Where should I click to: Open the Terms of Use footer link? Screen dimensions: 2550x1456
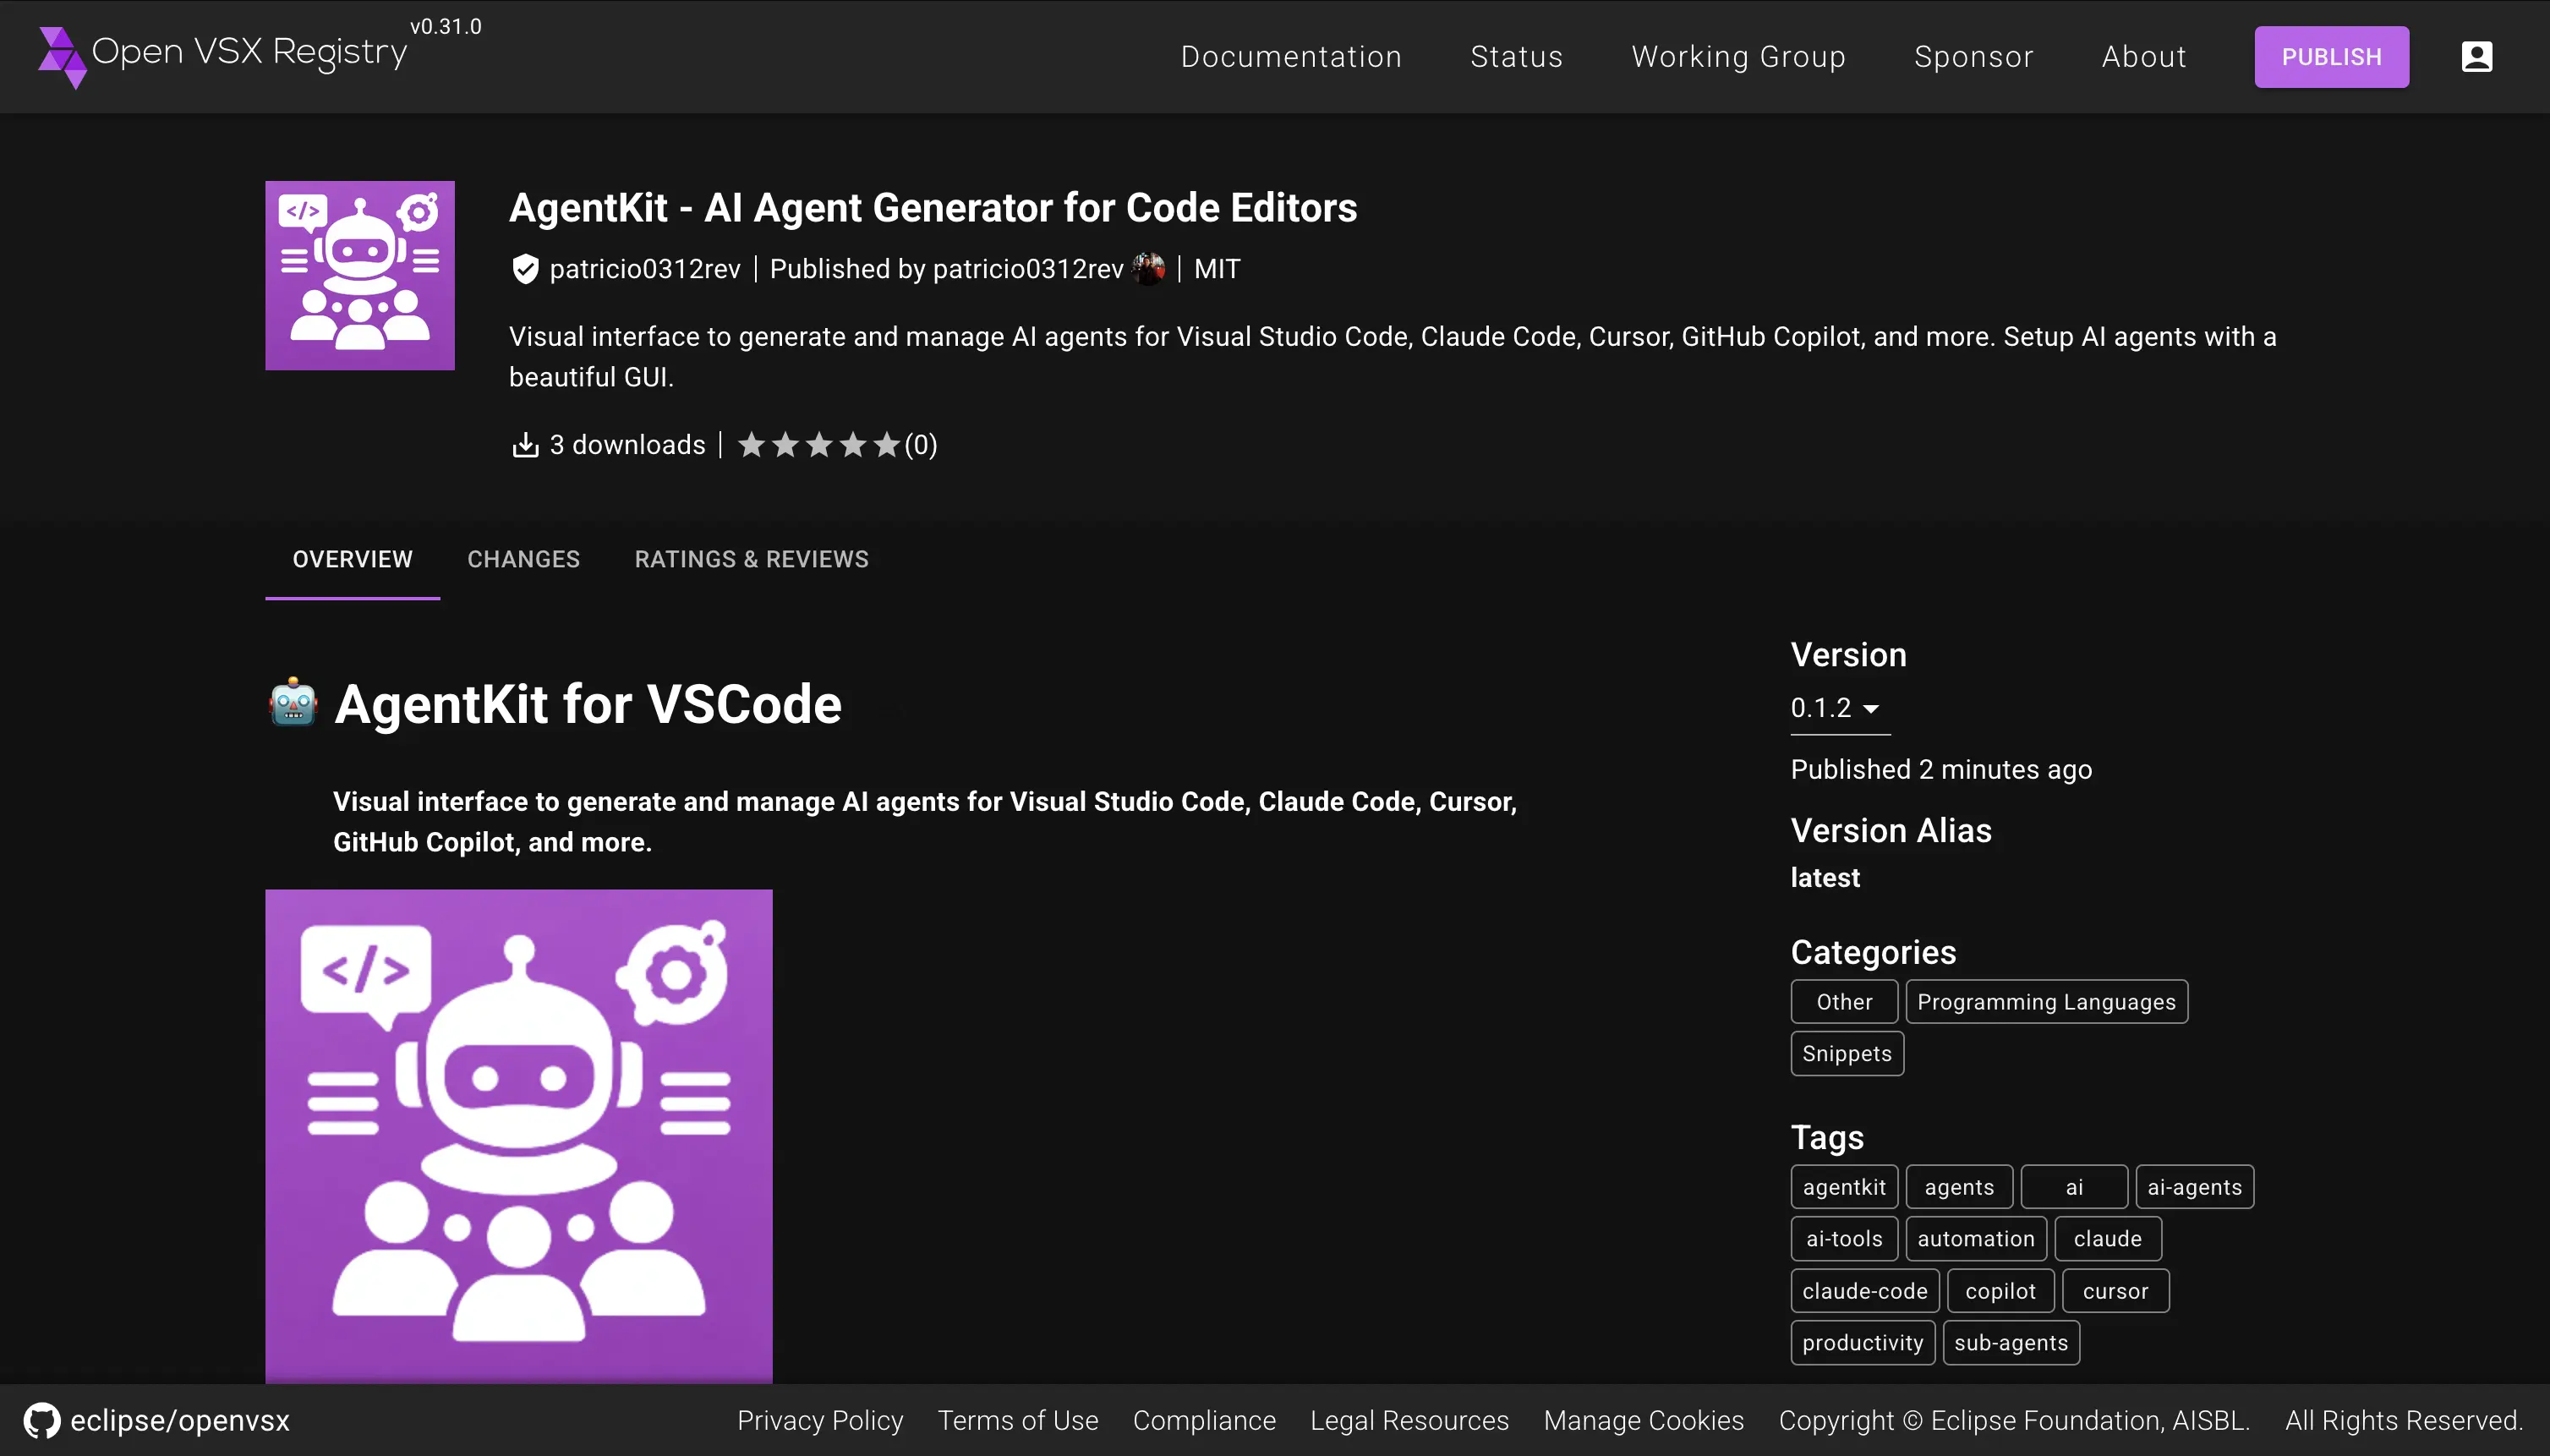coord(1018,1420)
